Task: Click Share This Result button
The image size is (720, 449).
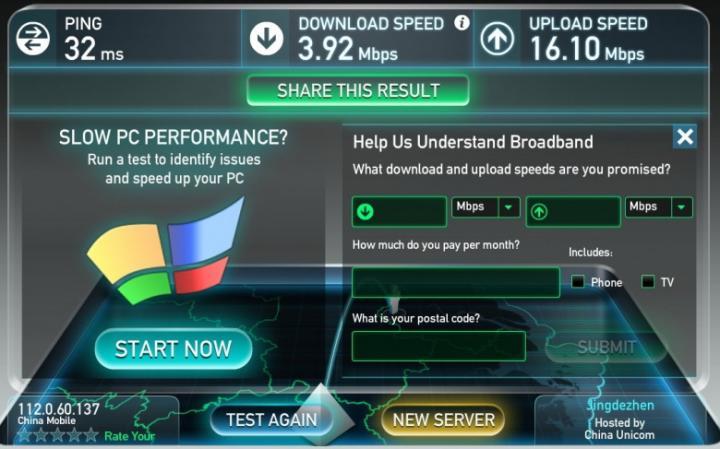Action: tap(358, 90)
